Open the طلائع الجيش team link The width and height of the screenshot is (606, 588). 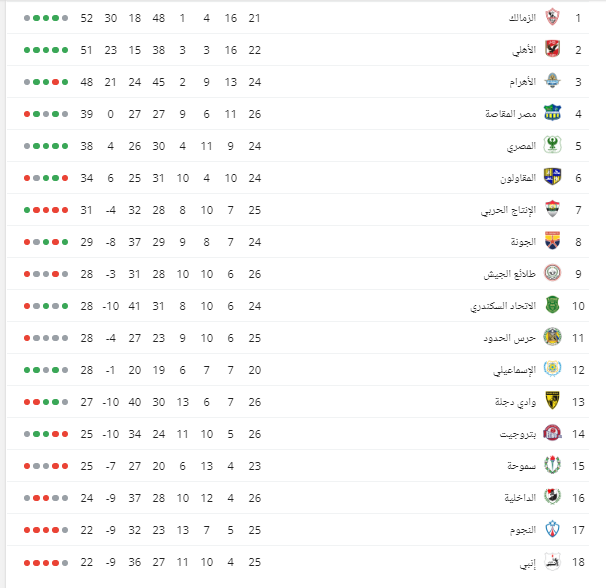tap(510, 274)
